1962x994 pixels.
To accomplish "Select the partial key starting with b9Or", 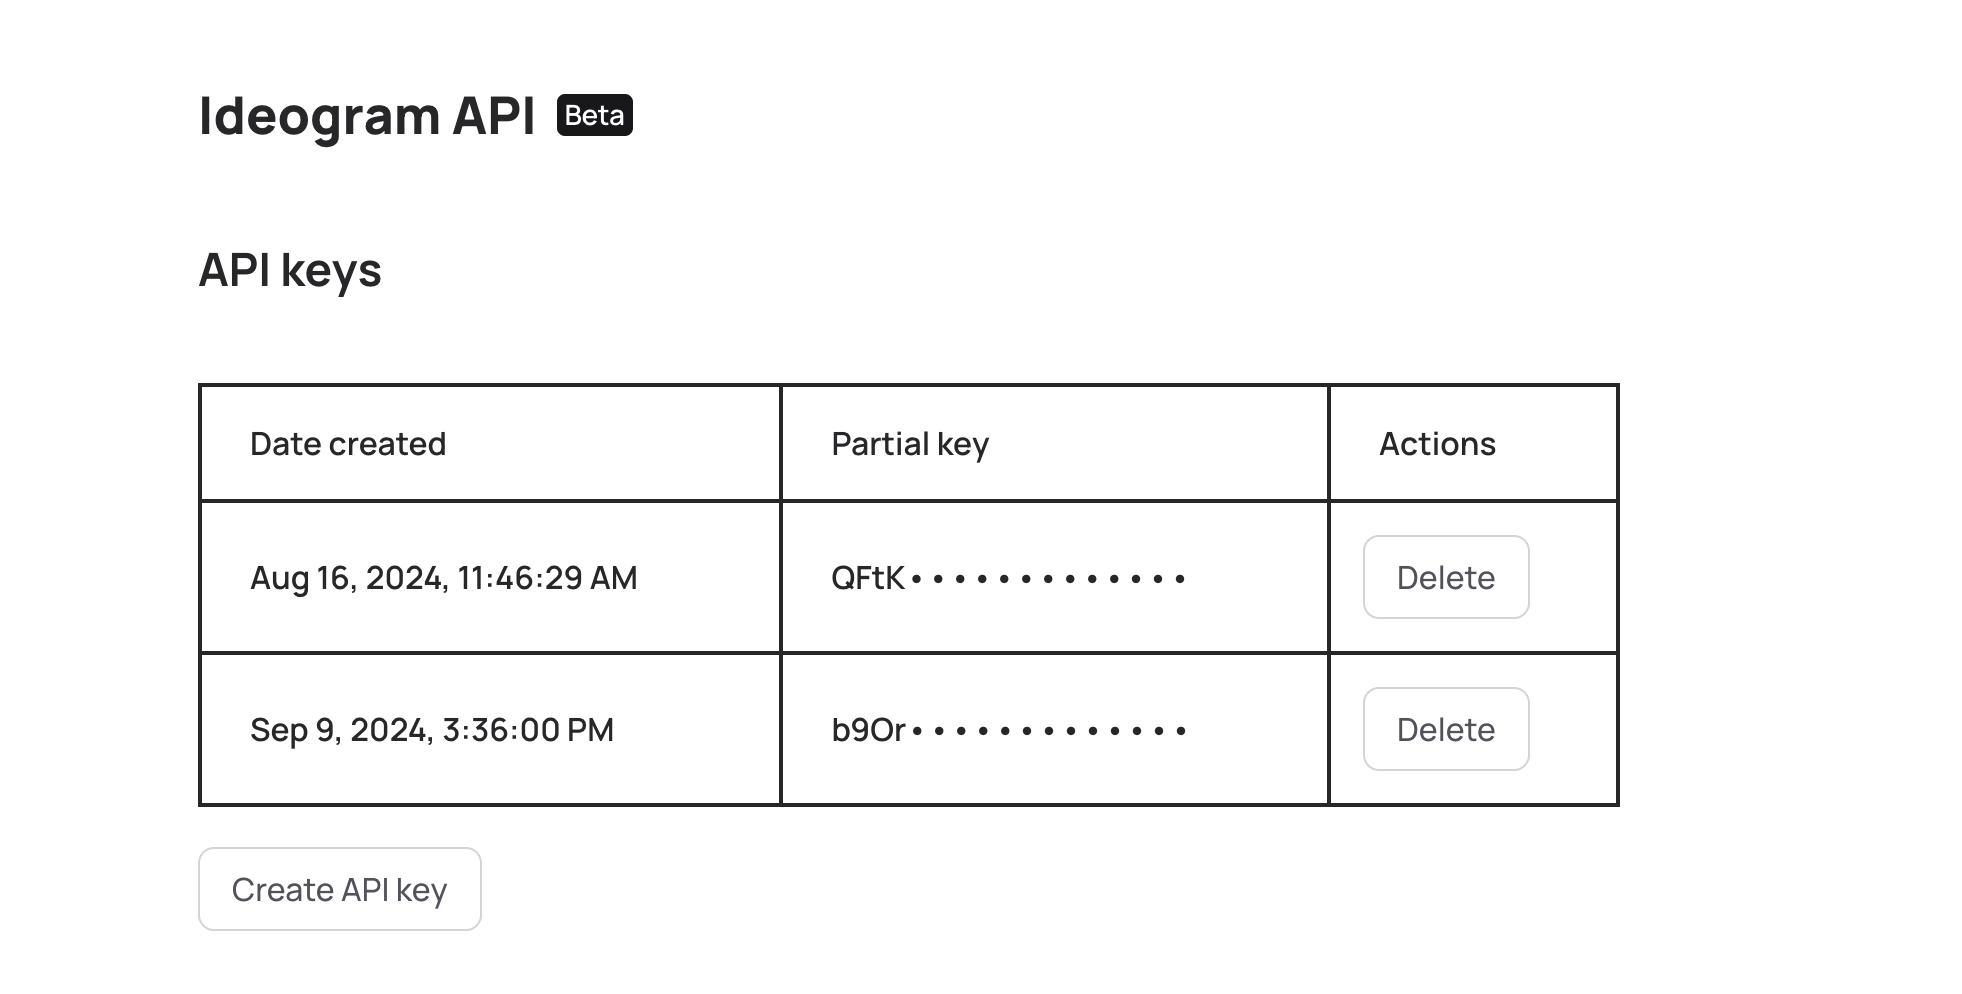I will 1008,729.
